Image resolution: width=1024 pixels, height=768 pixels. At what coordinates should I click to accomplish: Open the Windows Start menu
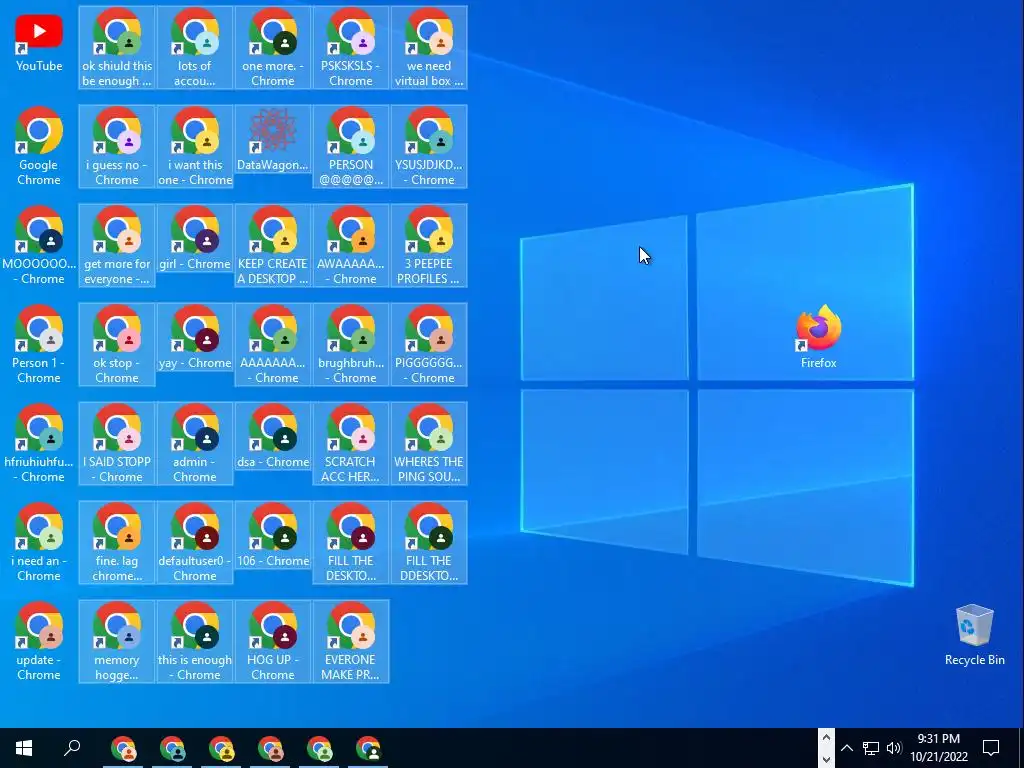(x=24, y=748)
